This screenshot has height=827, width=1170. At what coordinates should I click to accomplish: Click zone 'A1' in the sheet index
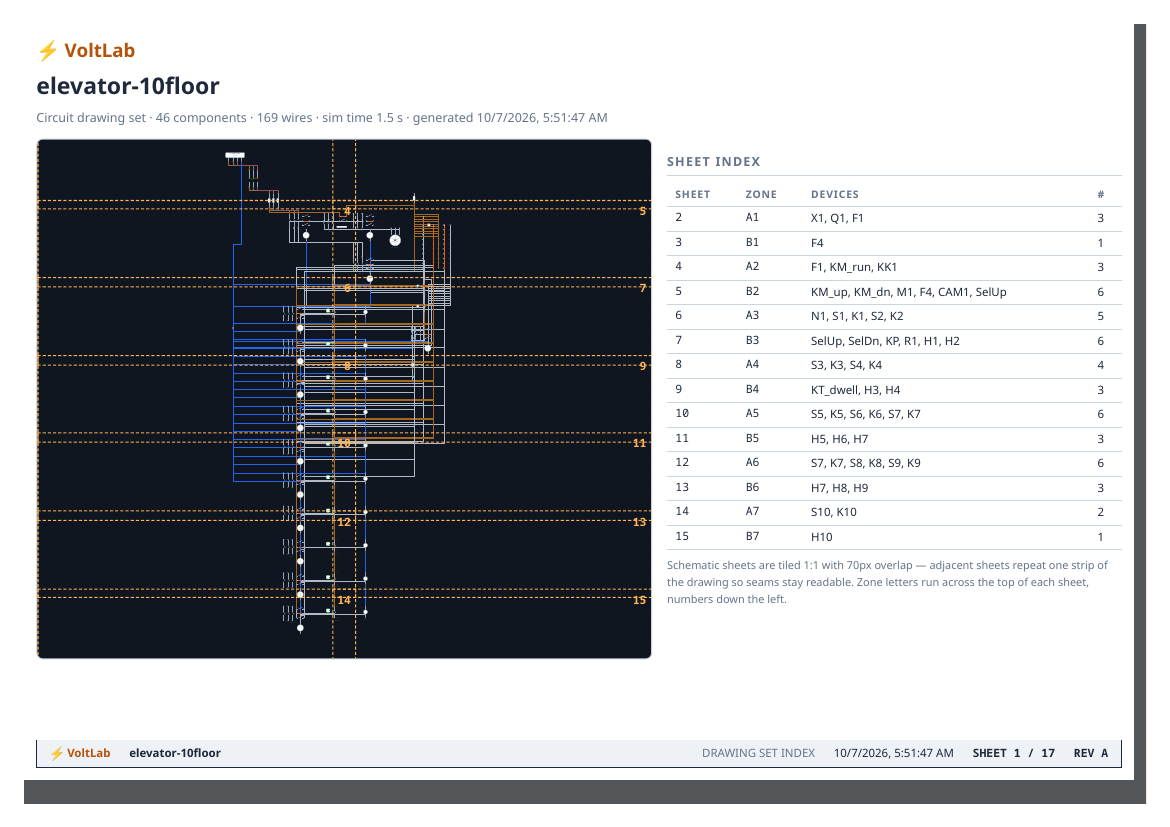pyautogui.click(x=752, y=218)
